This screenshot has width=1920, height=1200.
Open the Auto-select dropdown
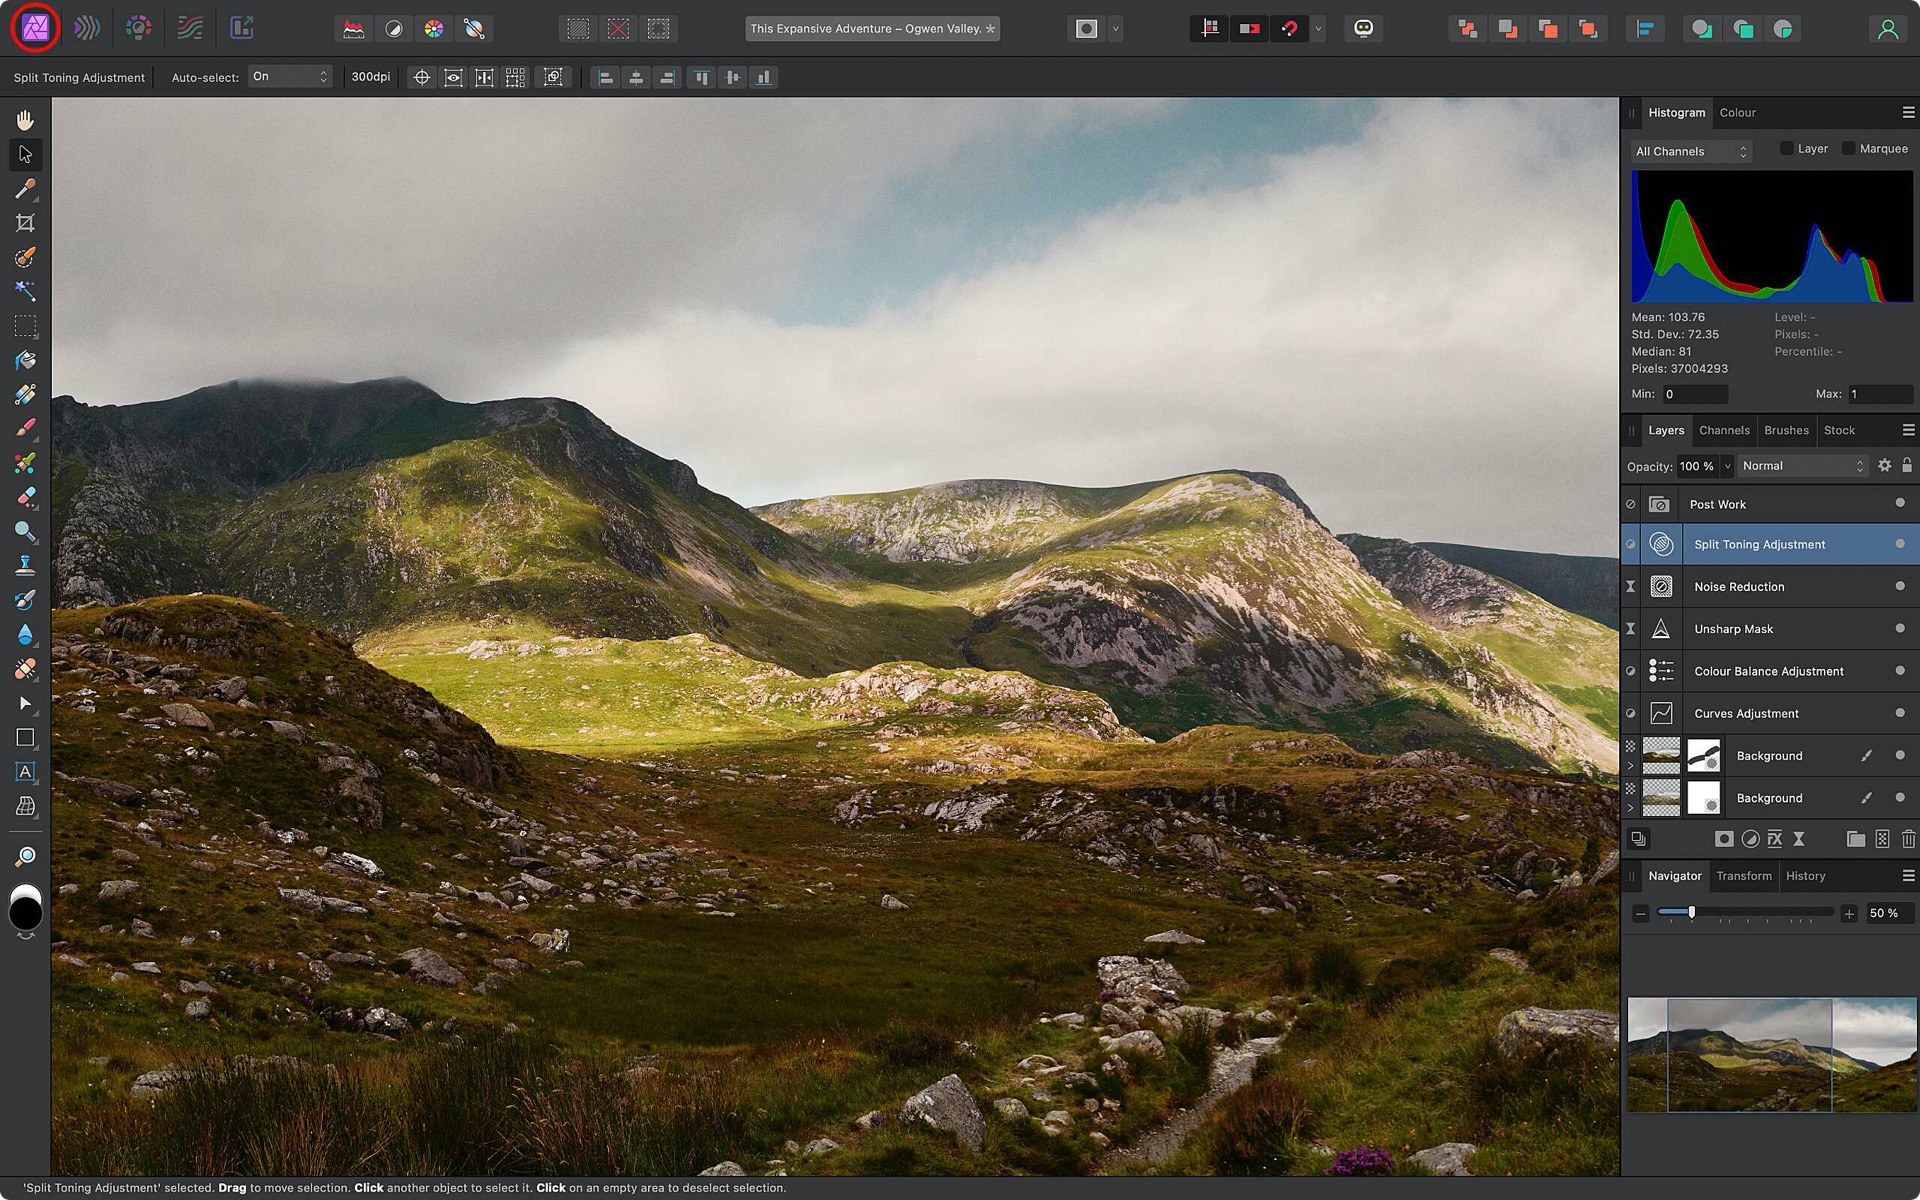[x=289, y=77]
